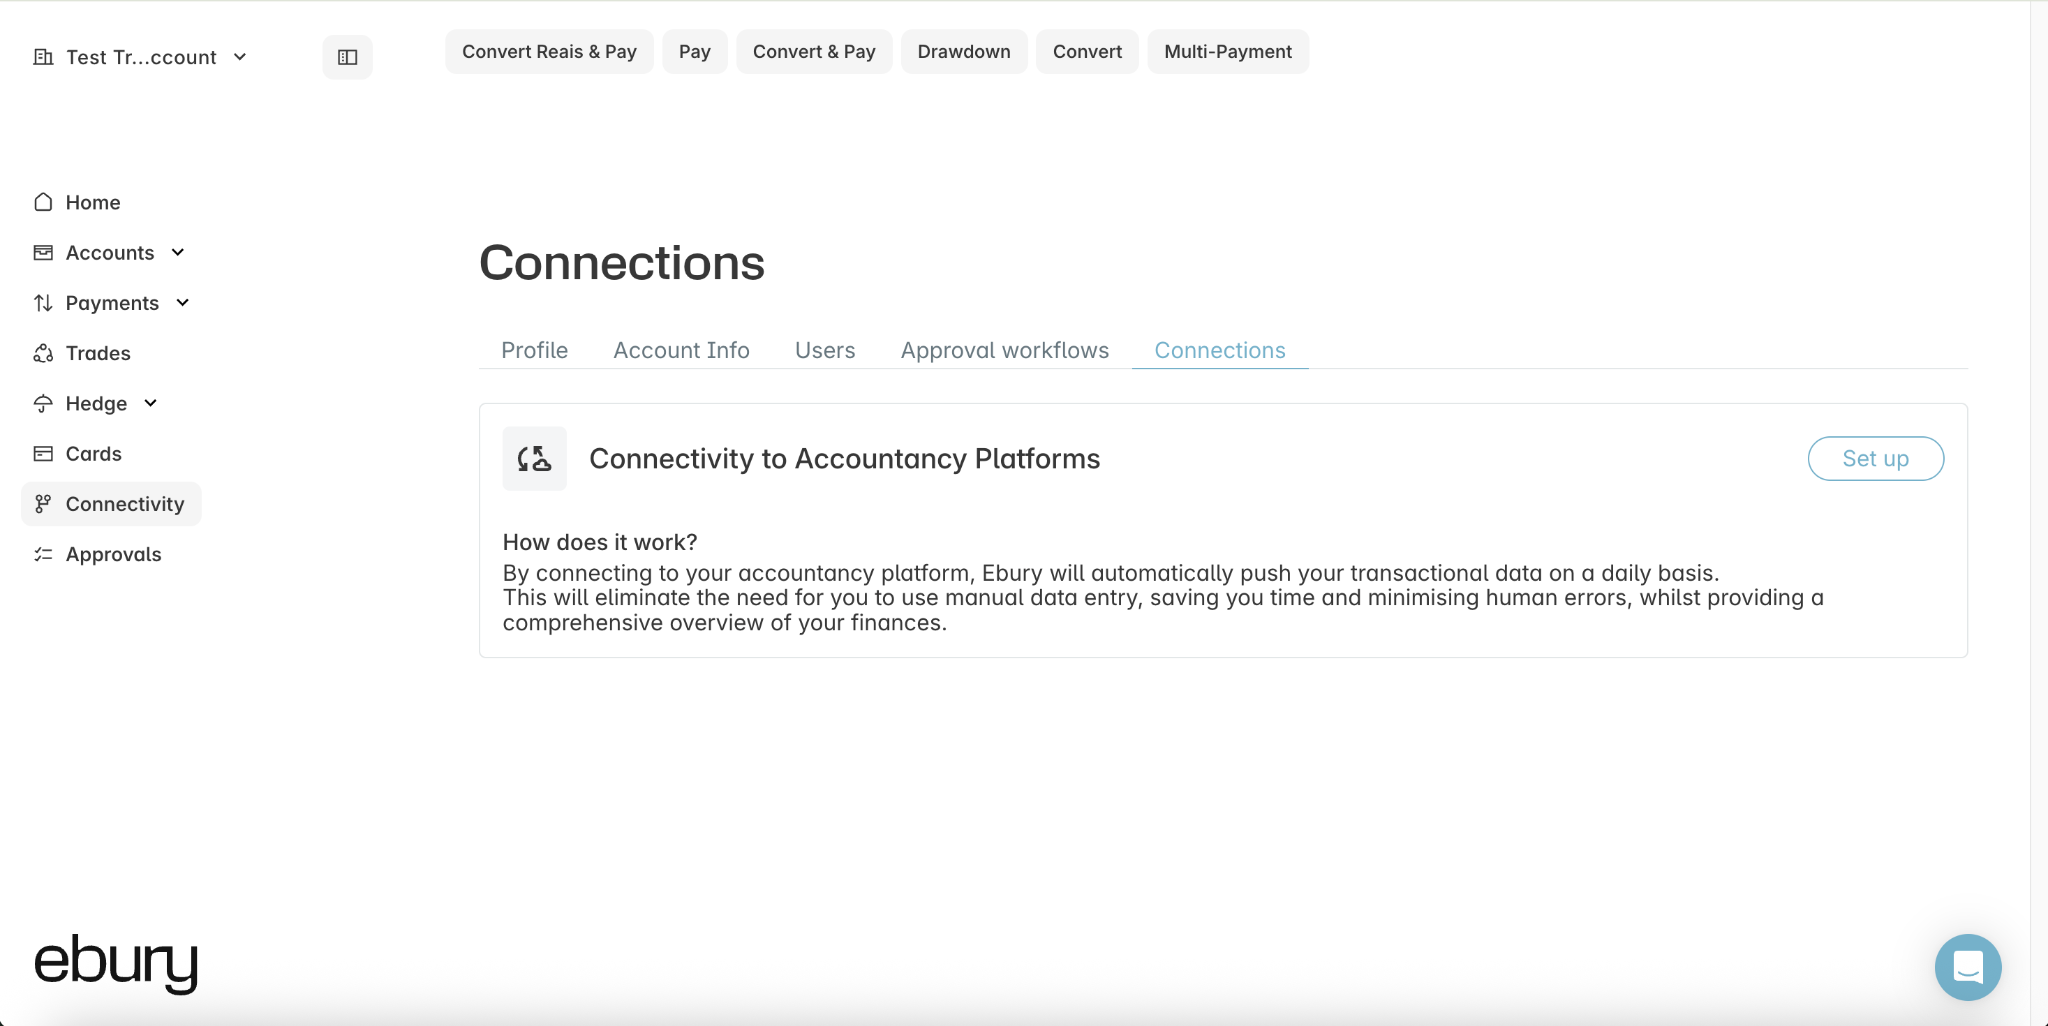Expand the Payments submenu chevron

183,302
